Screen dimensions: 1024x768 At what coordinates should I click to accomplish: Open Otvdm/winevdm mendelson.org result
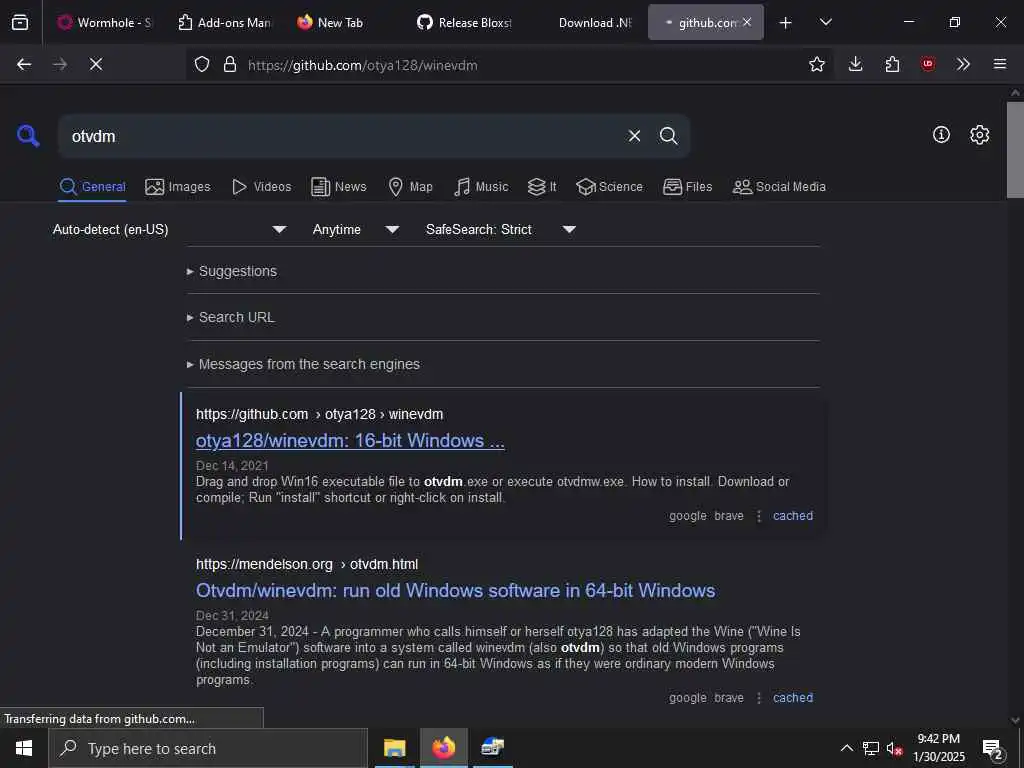point(455,590)
